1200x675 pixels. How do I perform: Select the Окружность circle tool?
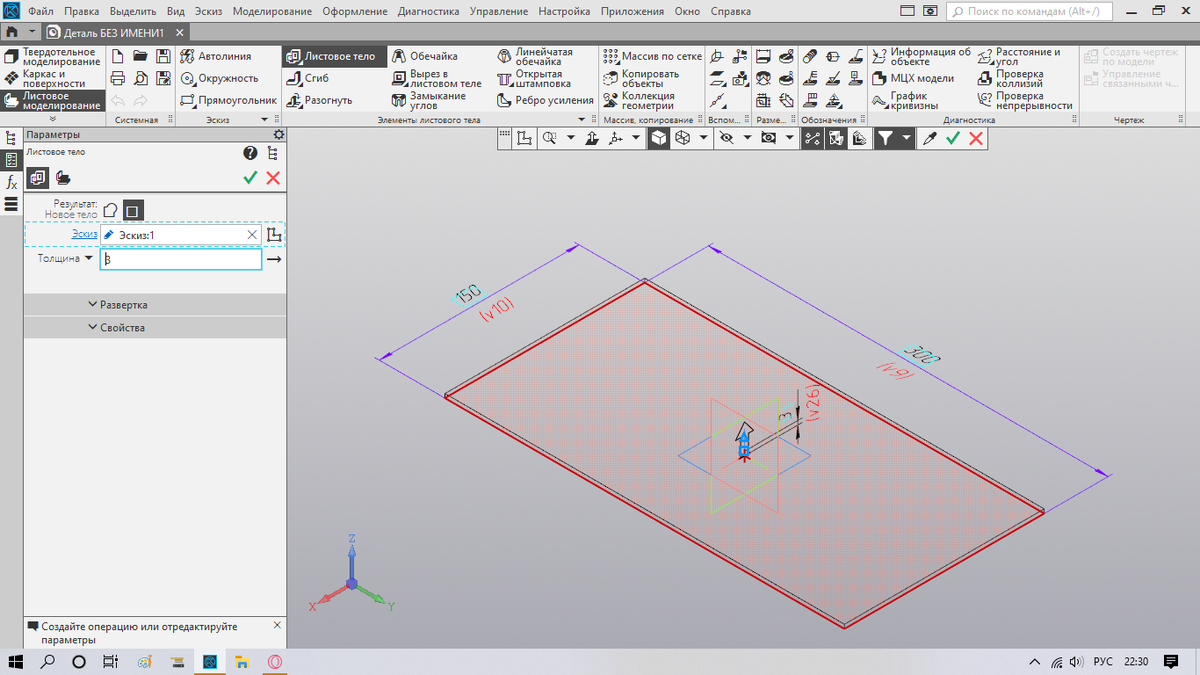(x=220, y=78)
